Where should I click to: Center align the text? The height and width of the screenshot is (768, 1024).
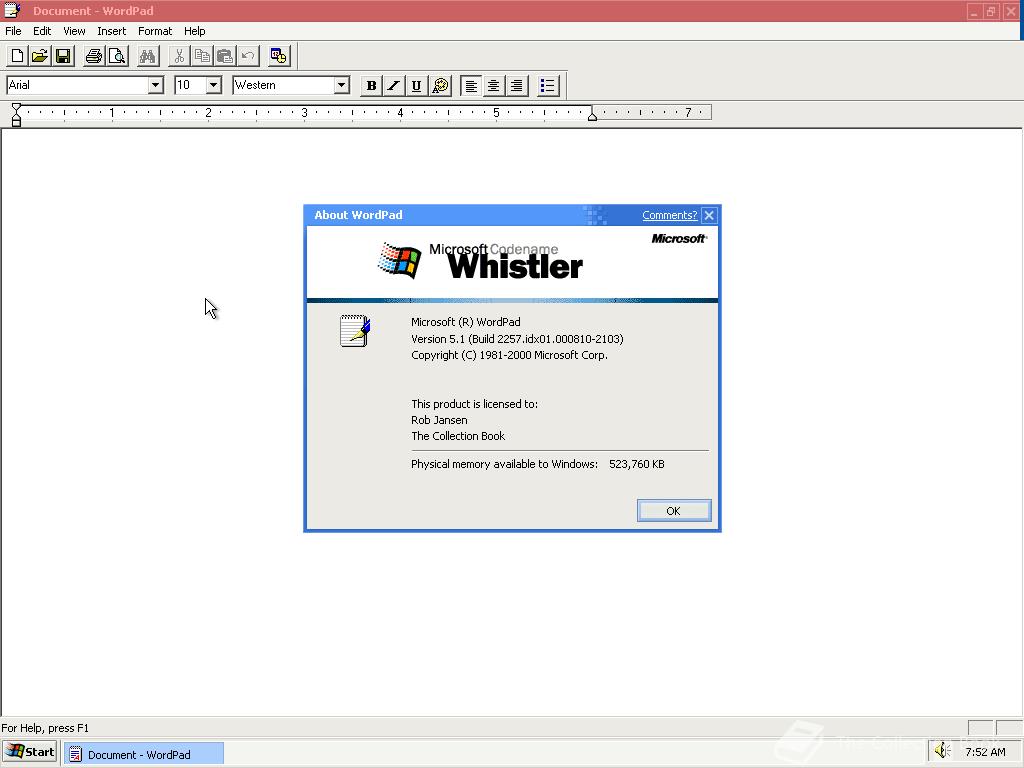pos(494,86)
